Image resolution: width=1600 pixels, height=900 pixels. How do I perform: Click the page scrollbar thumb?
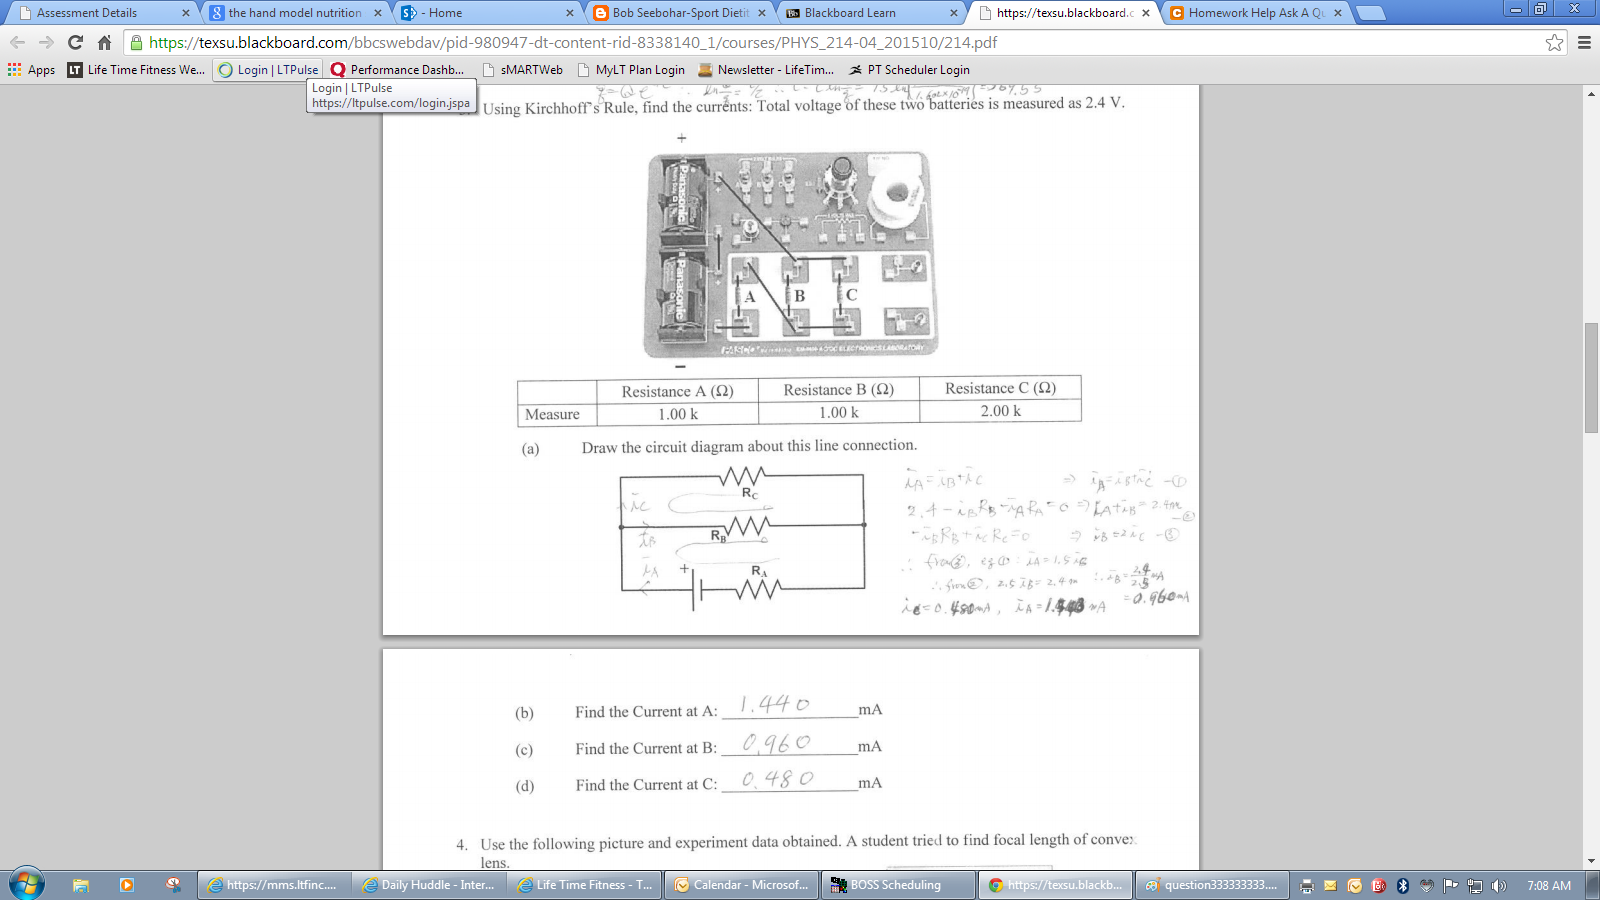1591,378
